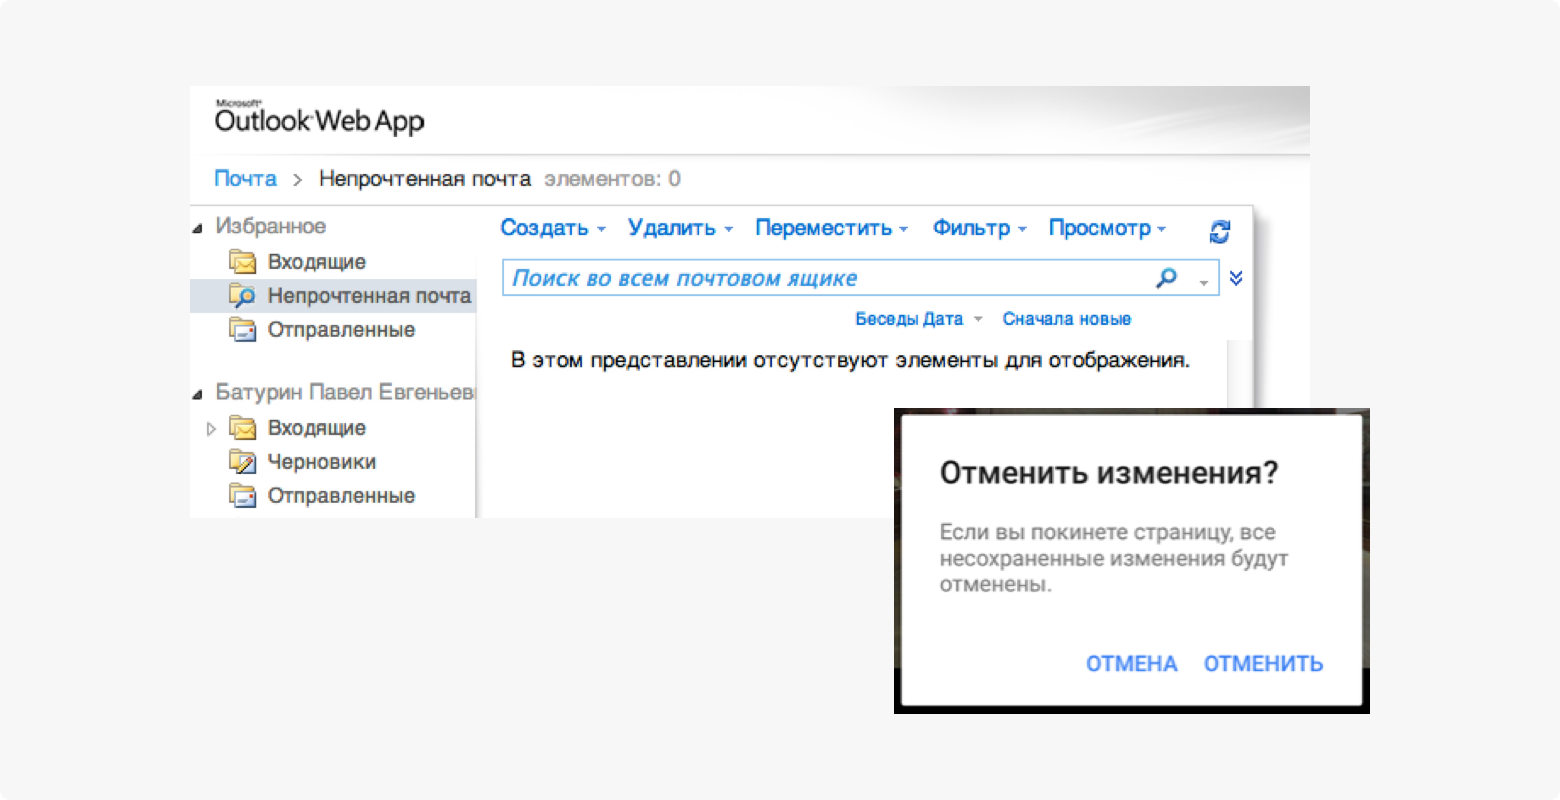Click the Outlook Web App logo
Viewport: 1560px width, 800px height.
(318, 118)
